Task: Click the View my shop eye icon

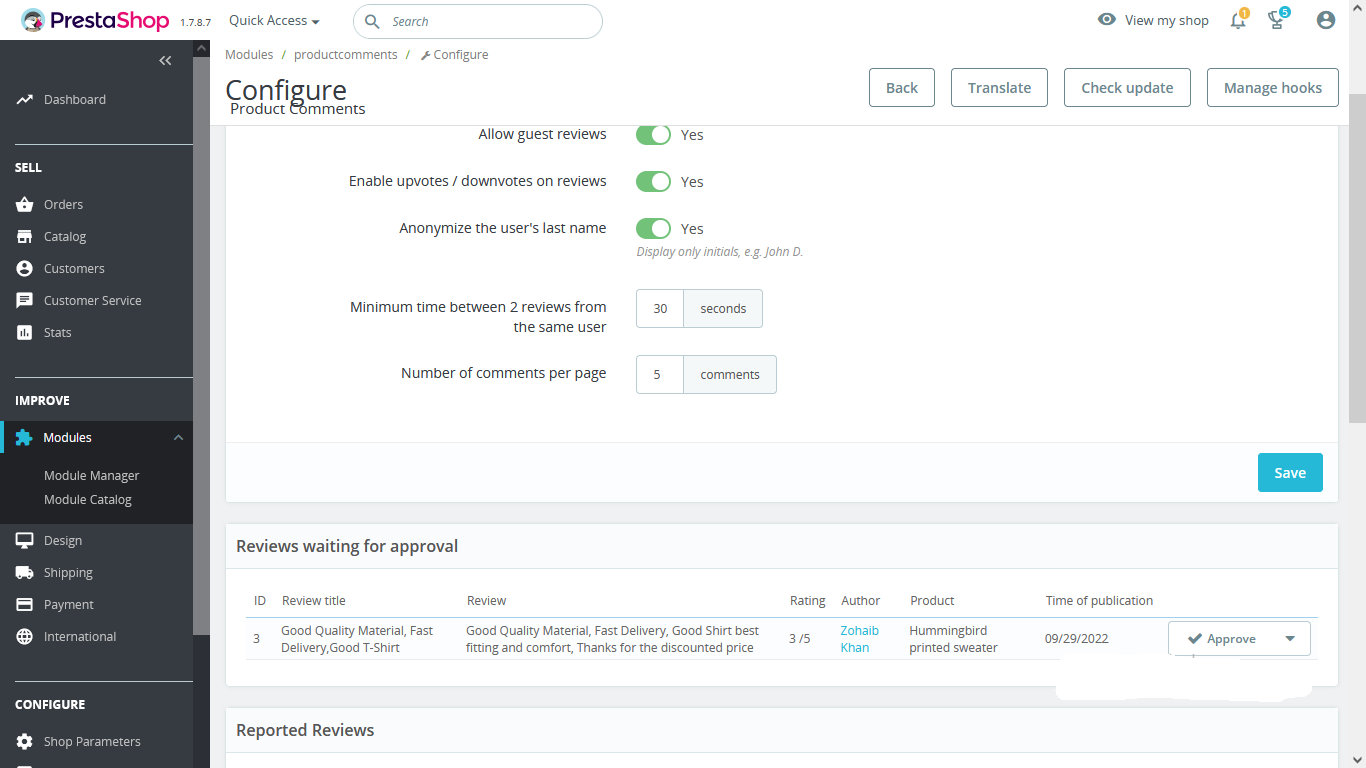Action: (1107, 20)
